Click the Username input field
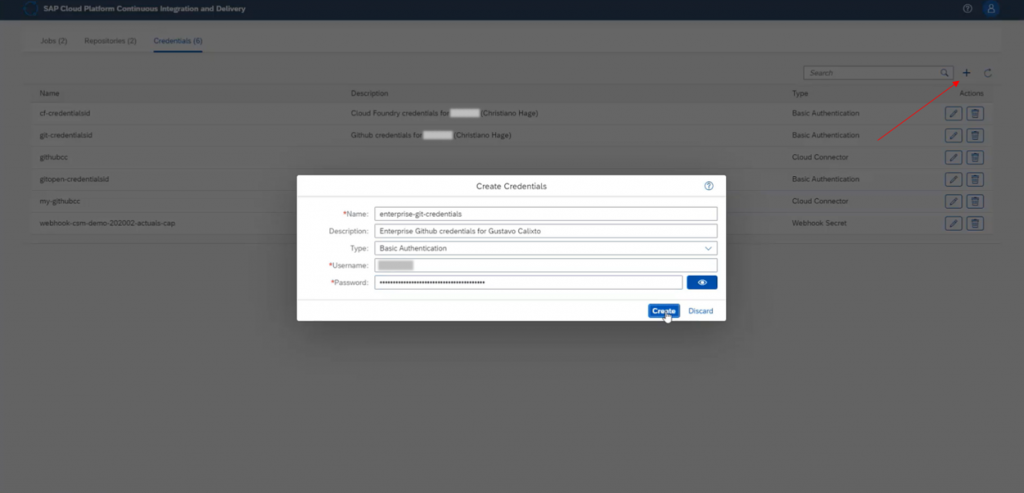The width and height of the screenshot is (1024, 493). [x=546, y=265]
